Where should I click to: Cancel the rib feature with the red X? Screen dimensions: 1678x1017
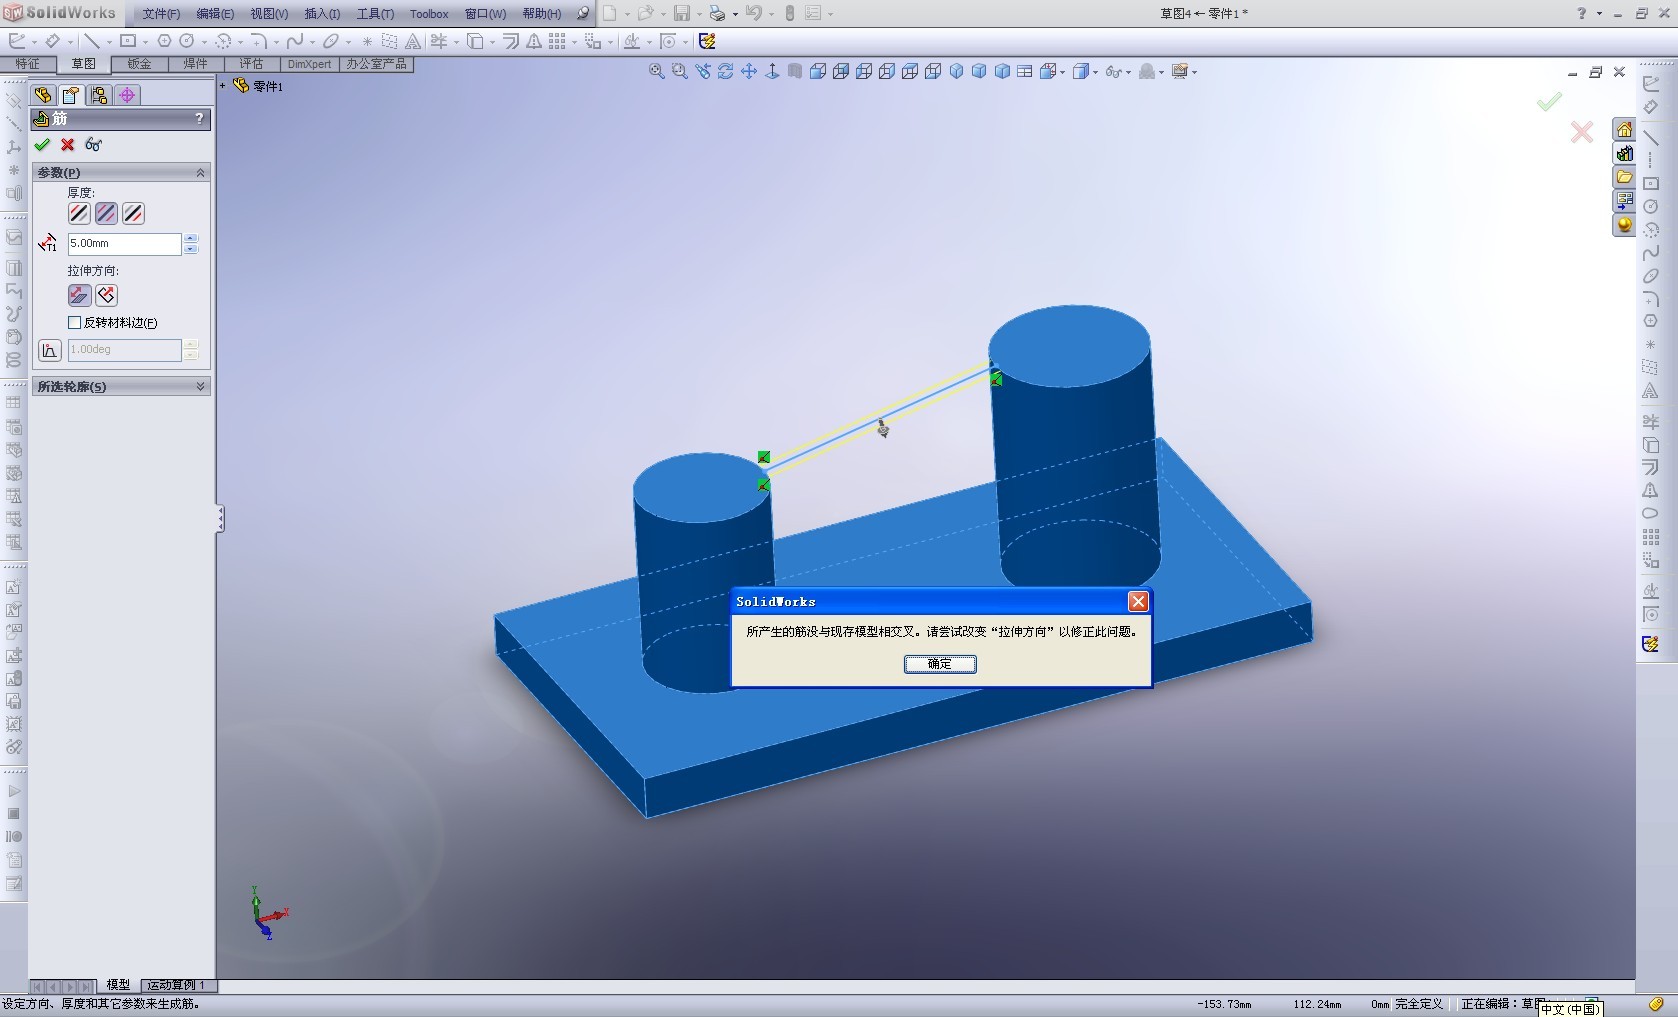(68, 145)
